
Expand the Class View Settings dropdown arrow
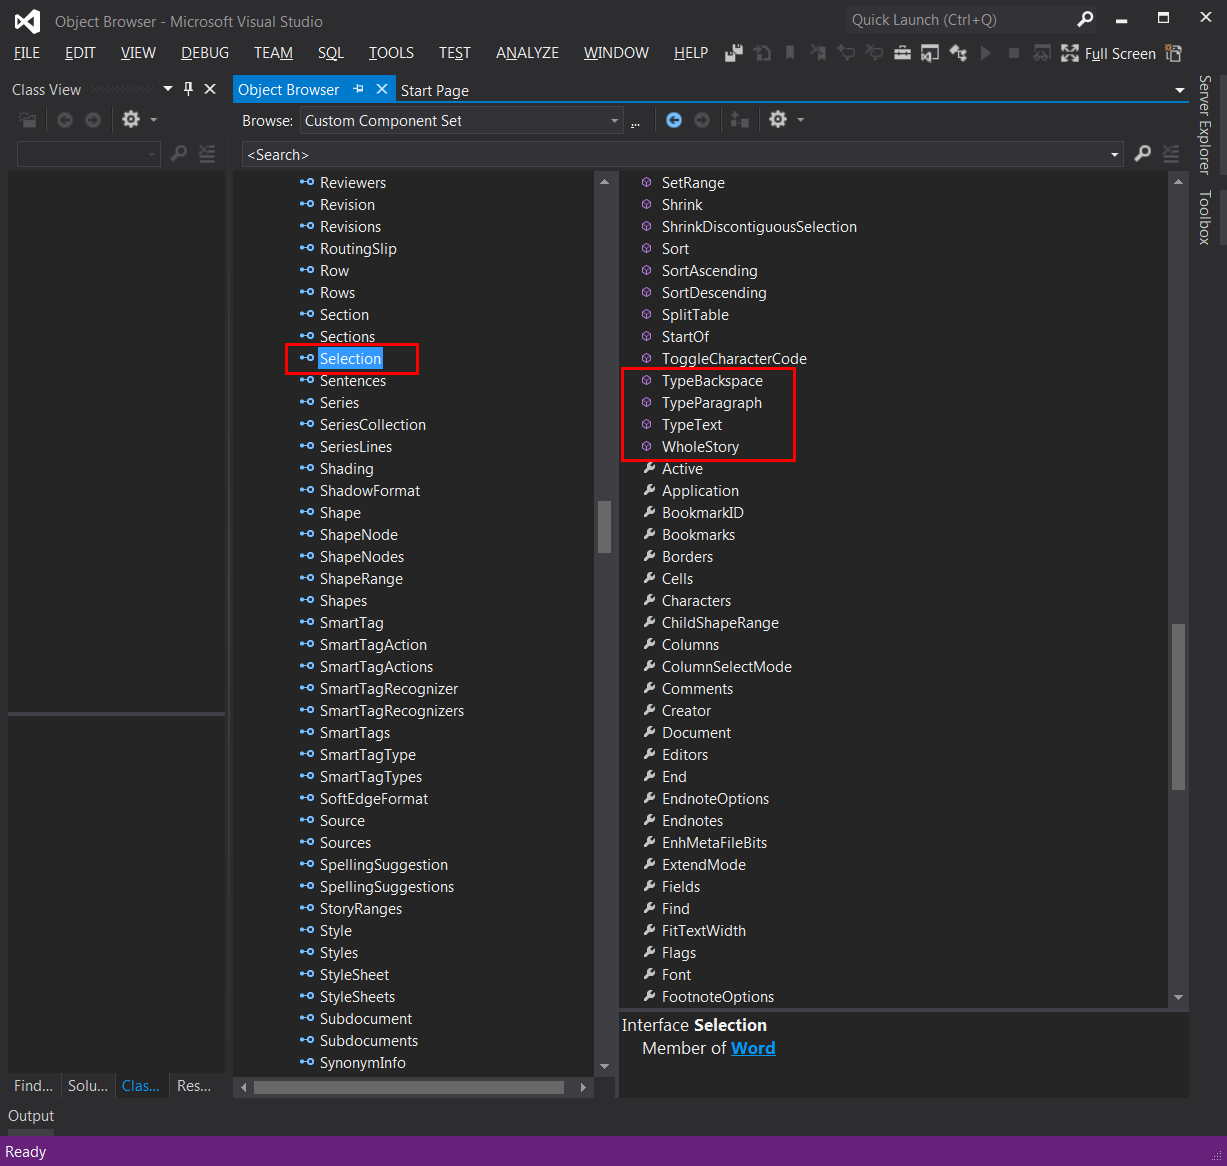coord(153,120)
